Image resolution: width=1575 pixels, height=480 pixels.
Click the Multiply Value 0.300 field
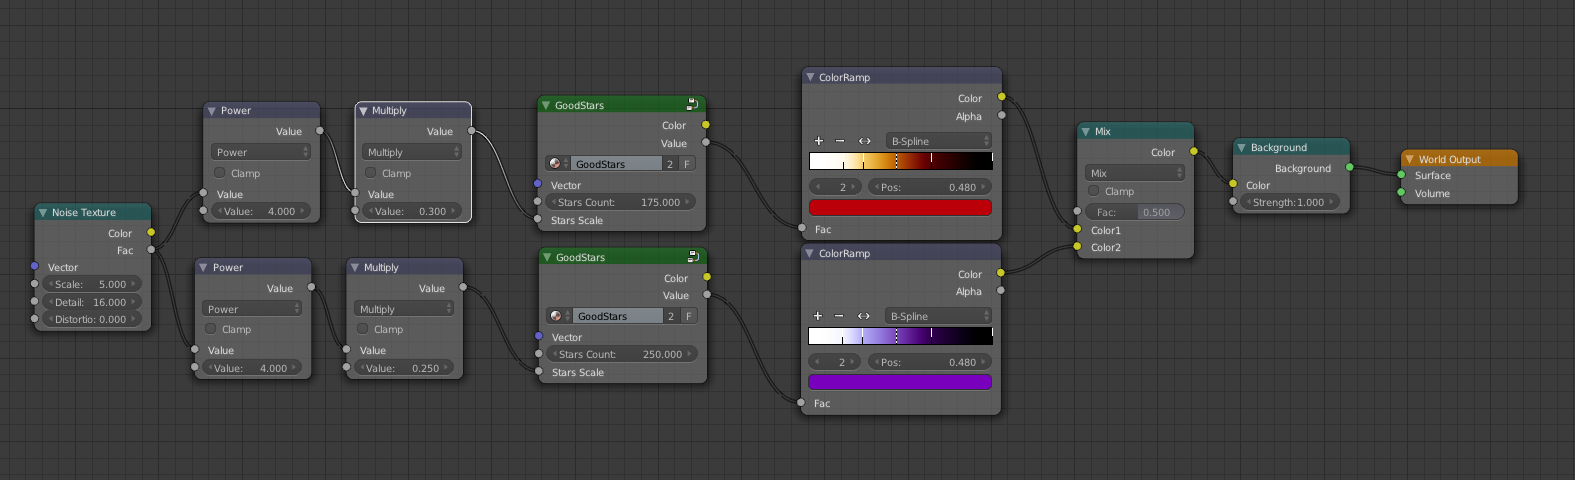pos(412,211)
